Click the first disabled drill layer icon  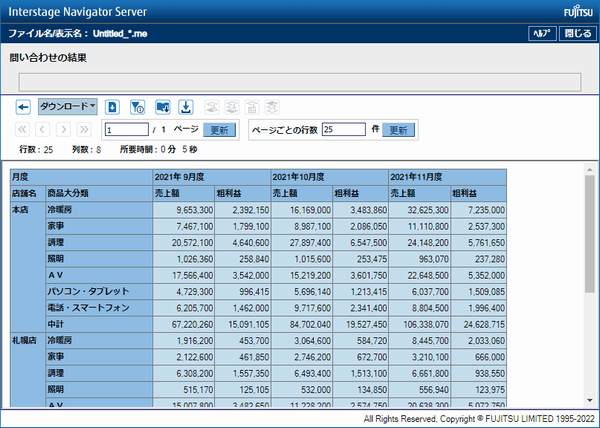[x=212, y=107]
